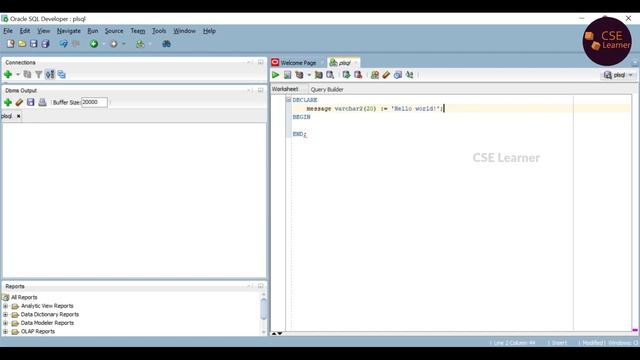Open the Run menu
This screenshot has height=360, width=640.
tap(93, 31)
